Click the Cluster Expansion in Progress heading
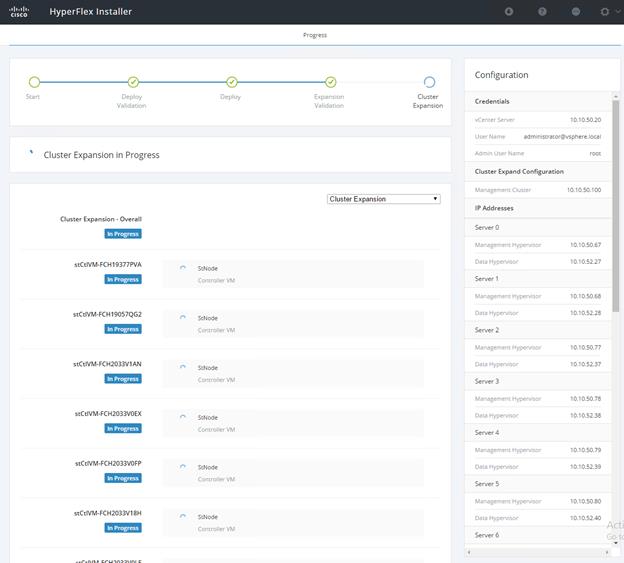Screen dimensions: 624x563 click(x=101, y=155)
